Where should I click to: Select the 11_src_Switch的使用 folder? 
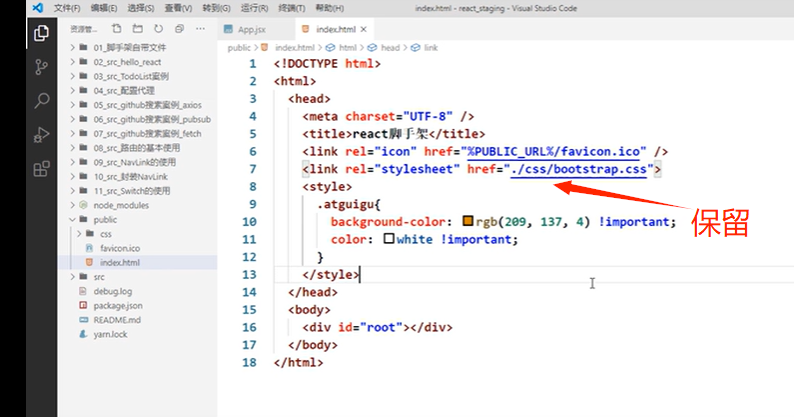point(138,191)
